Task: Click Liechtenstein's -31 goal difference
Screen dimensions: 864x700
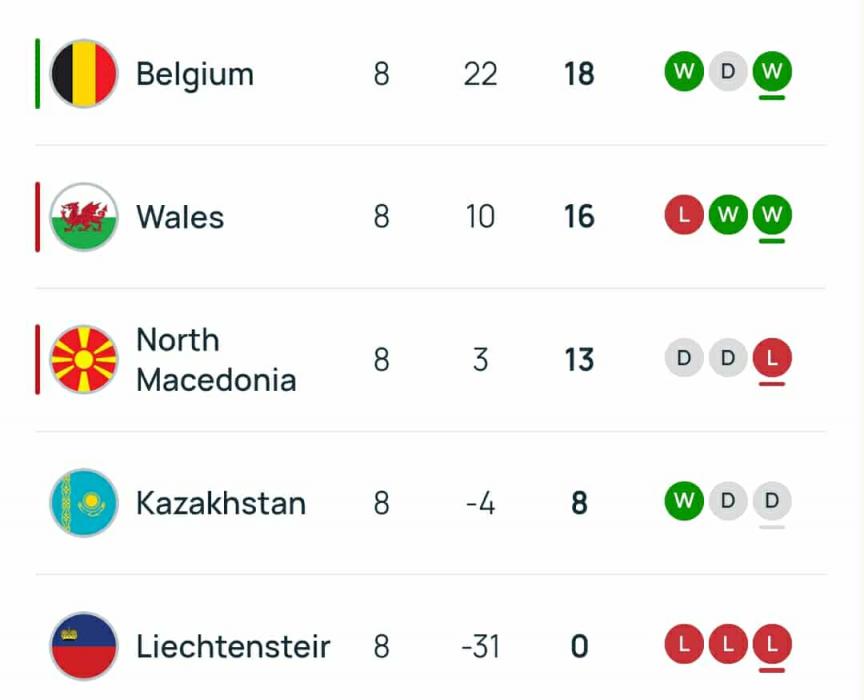Action: coord(480,646)
